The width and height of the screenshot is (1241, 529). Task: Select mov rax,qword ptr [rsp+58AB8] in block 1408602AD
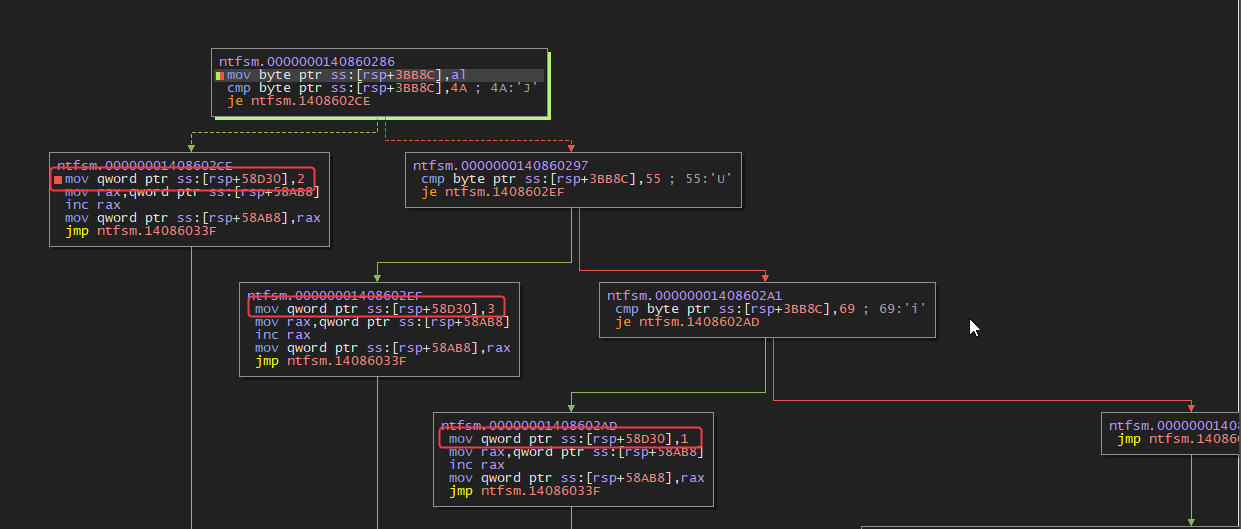pyautogui.click(x=576, y=452)
